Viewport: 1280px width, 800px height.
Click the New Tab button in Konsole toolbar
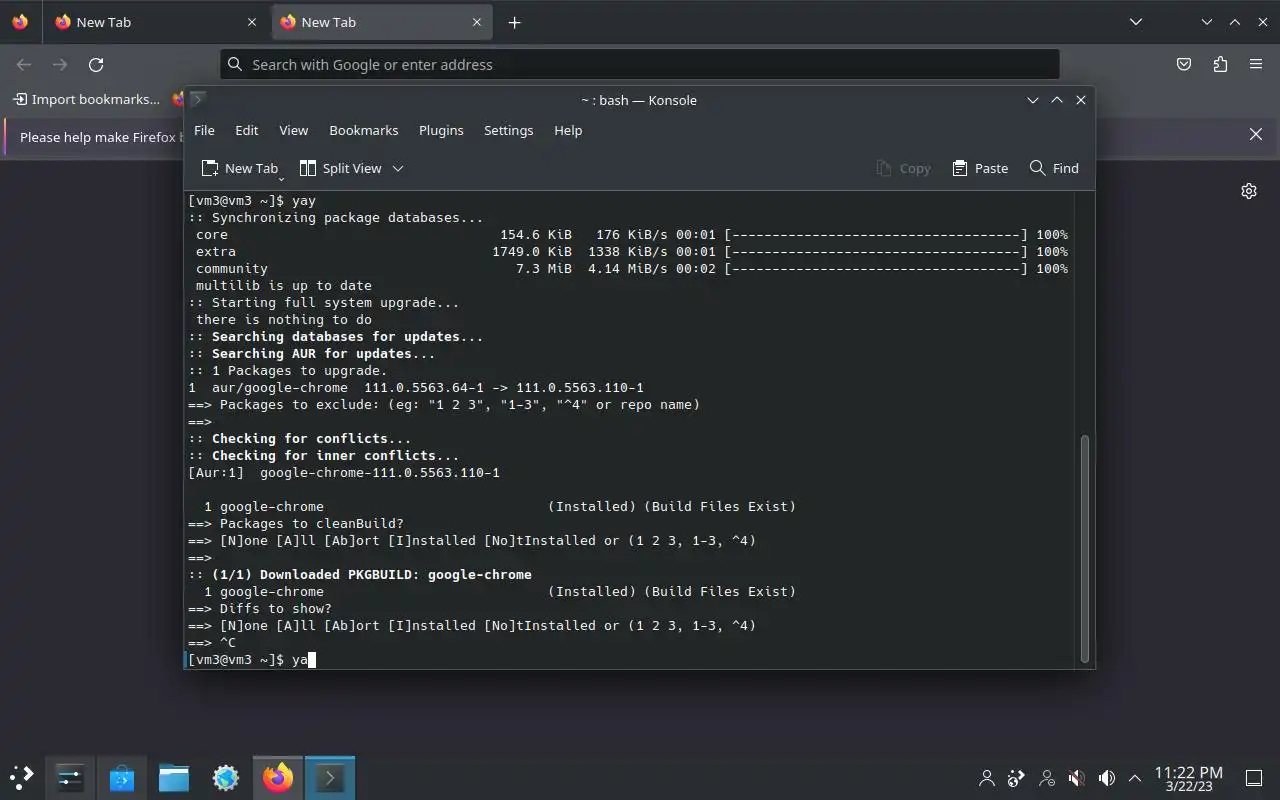(x=240, y=168)
